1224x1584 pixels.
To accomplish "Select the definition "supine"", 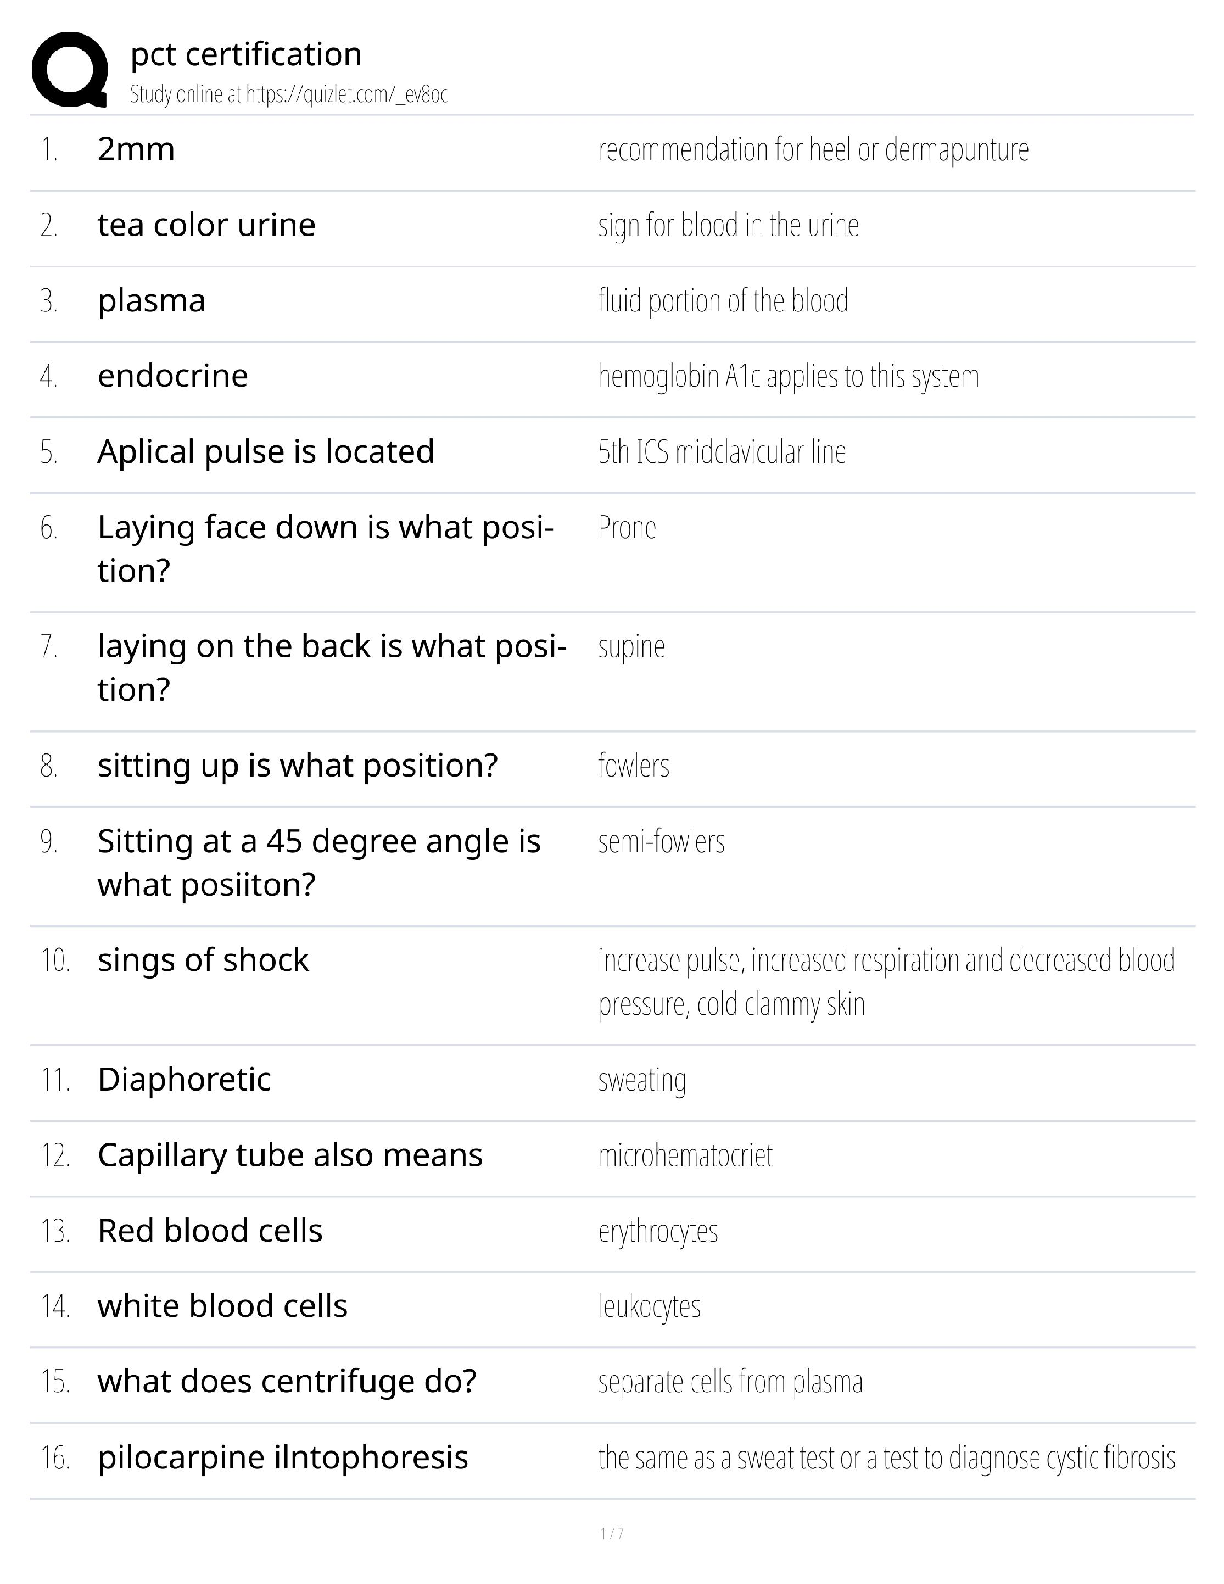I will [x=631, y=647].
